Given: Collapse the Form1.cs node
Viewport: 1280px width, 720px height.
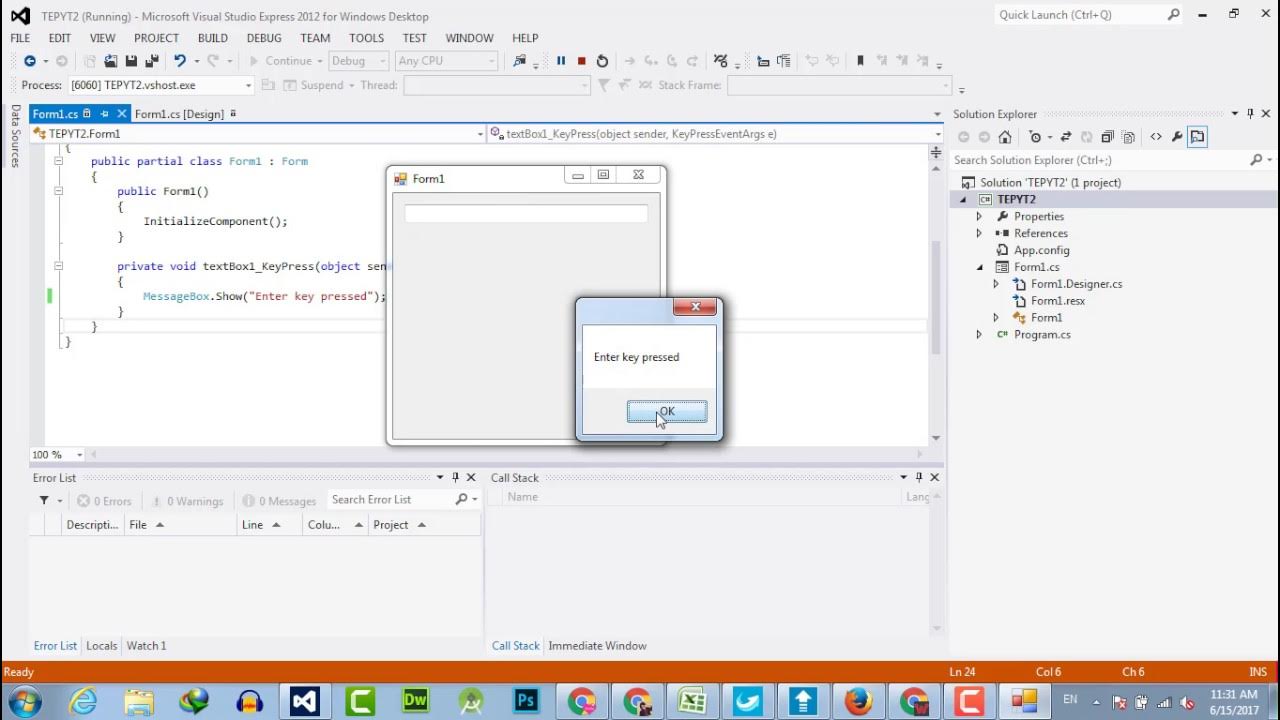Looking at the screenshot, I should [x=979, y=268].
